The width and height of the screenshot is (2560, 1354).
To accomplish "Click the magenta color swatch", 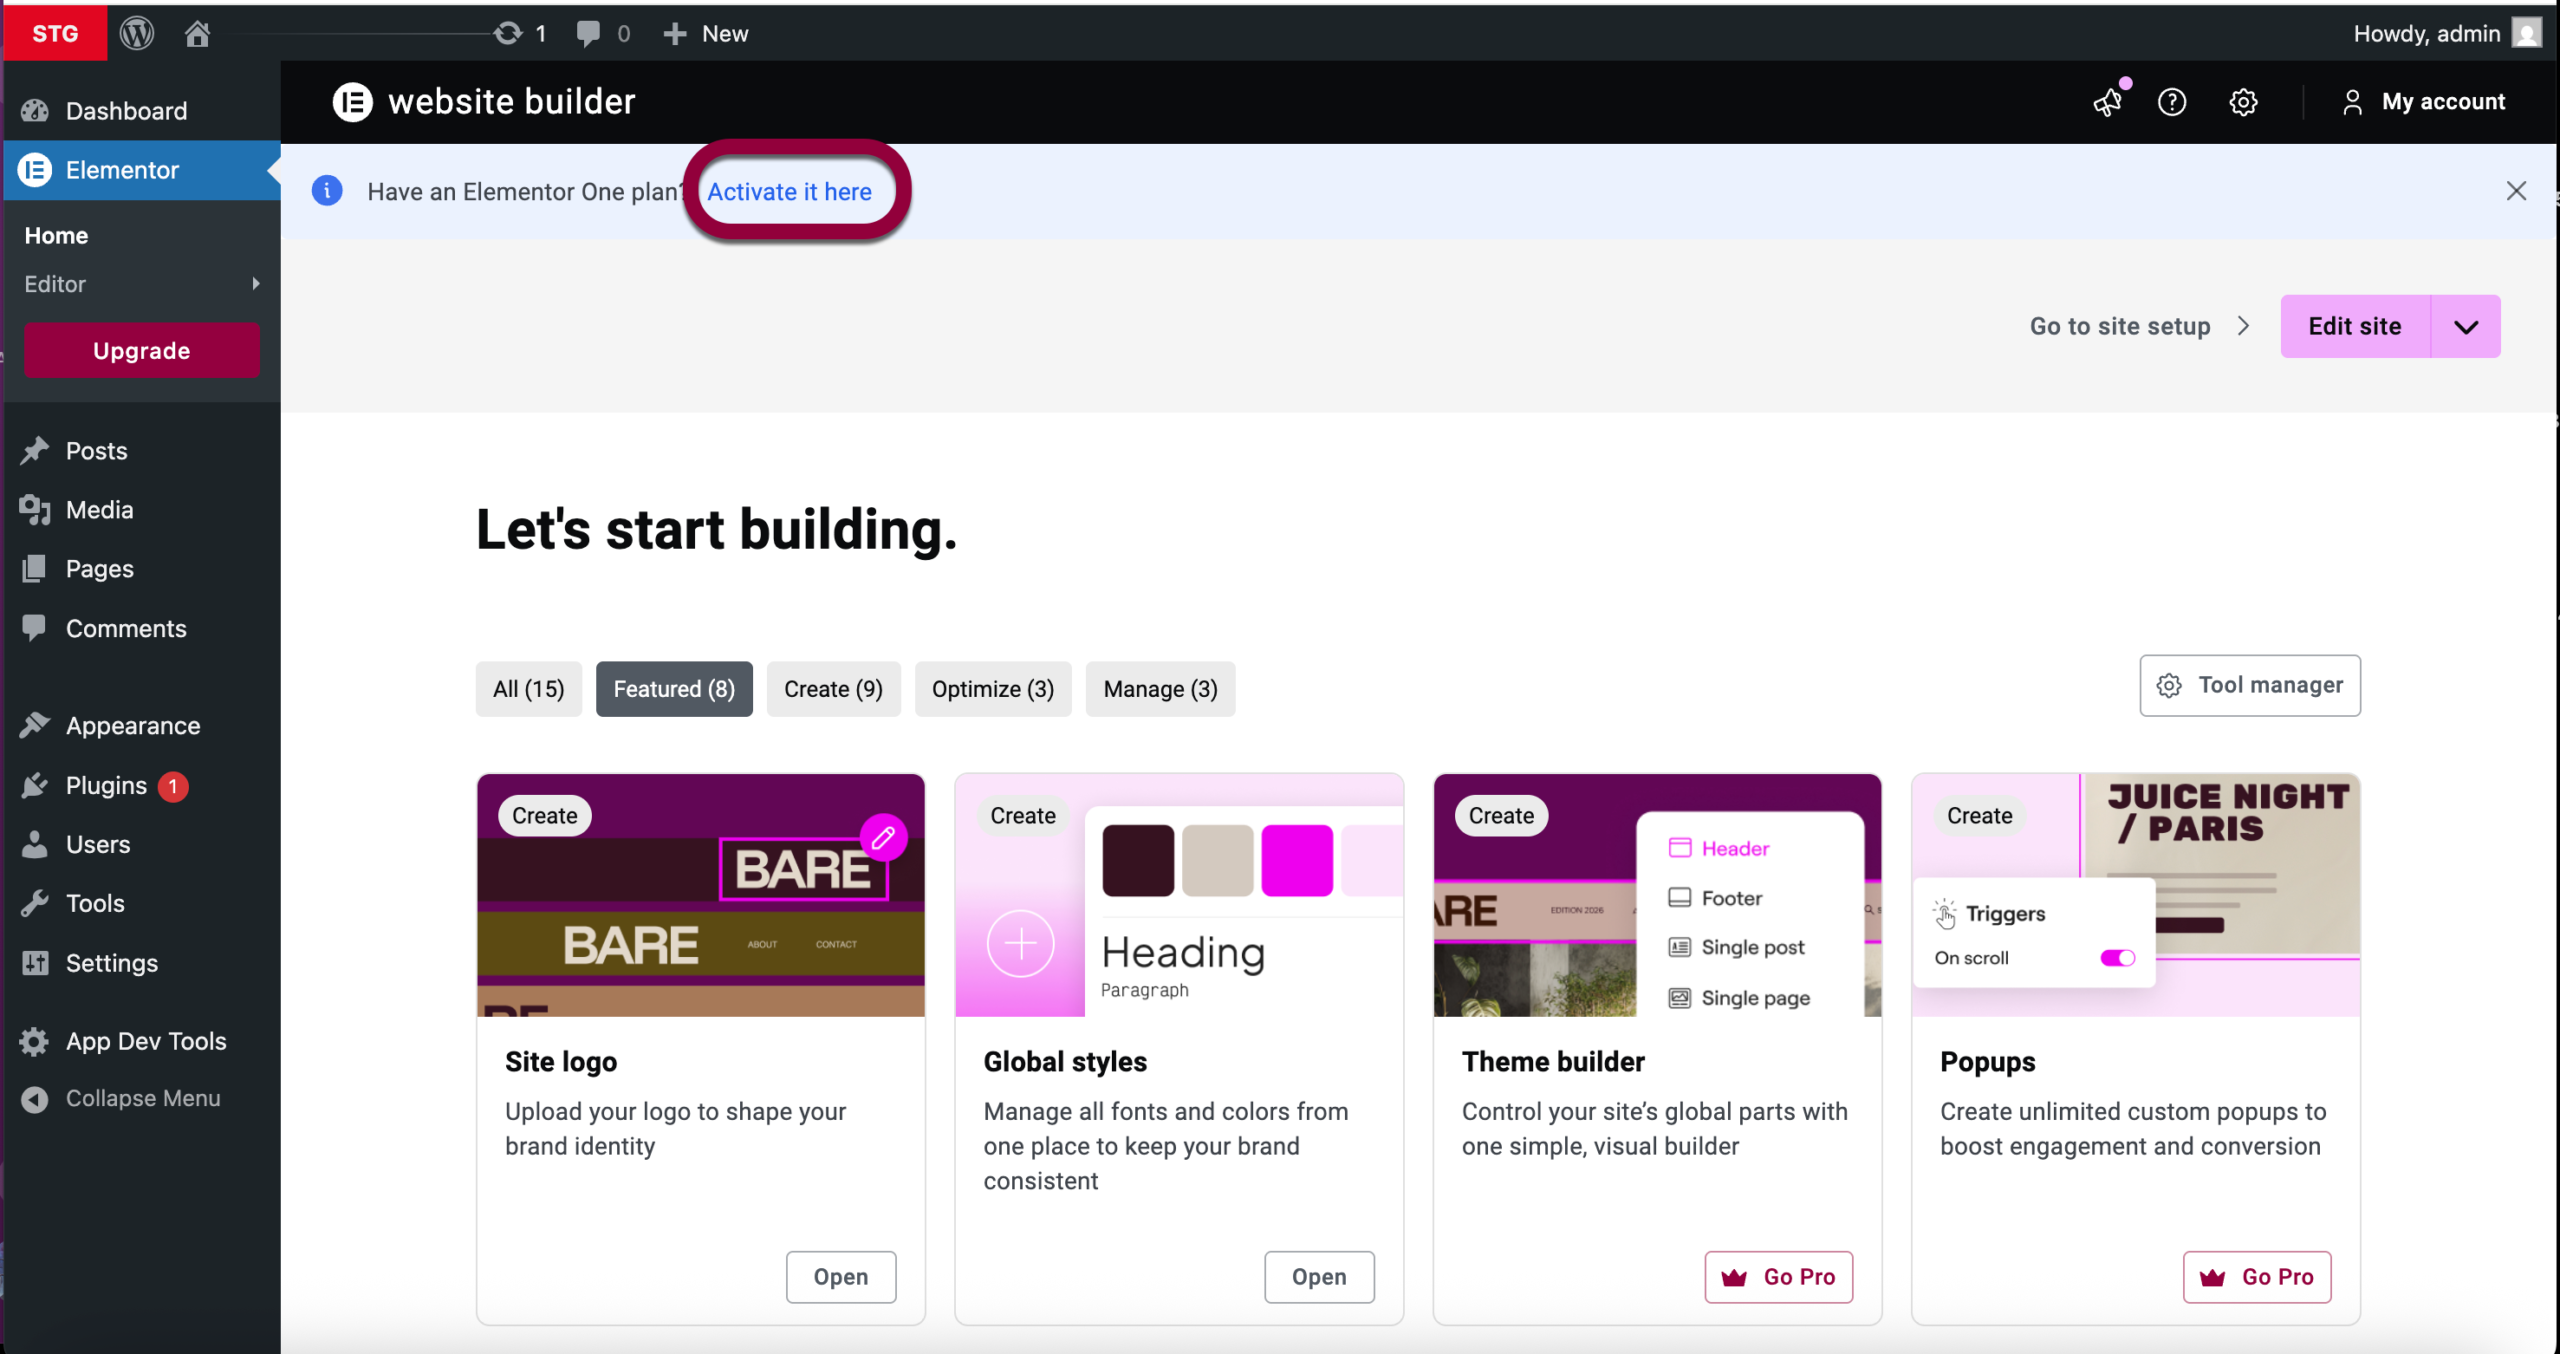I will tap(1296, 860).
